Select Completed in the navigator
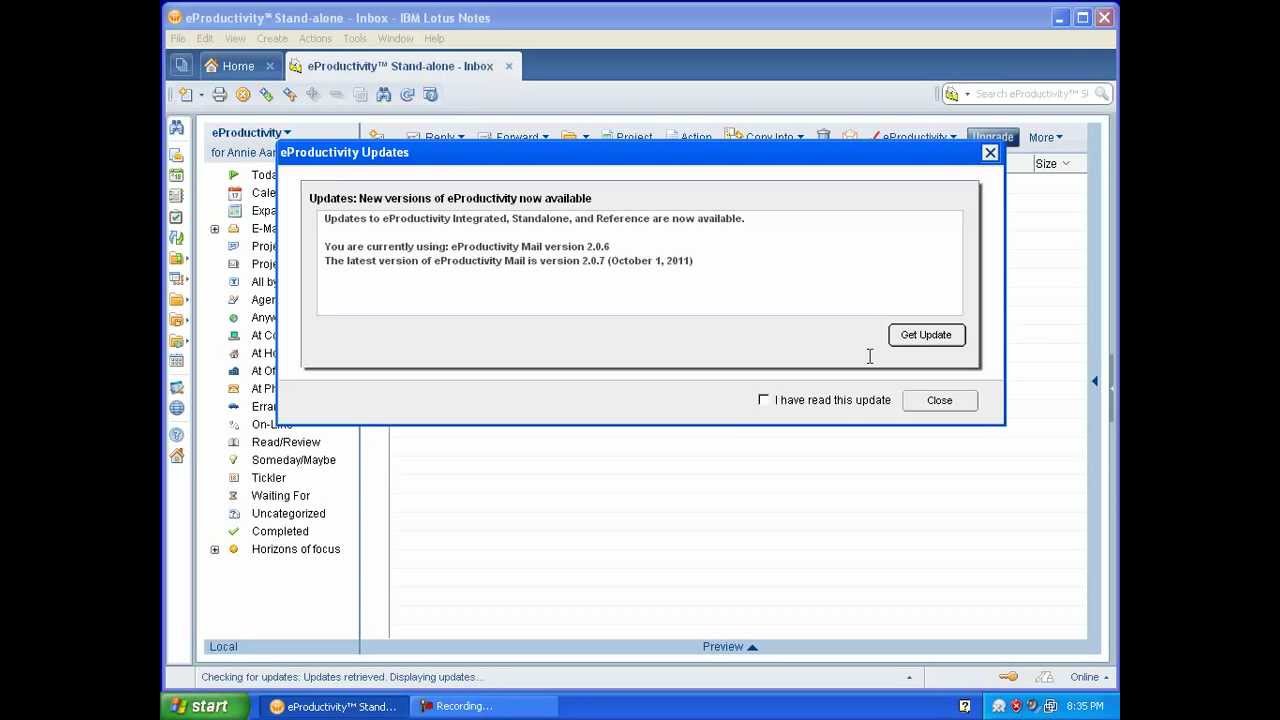 [x=280, y=532]
